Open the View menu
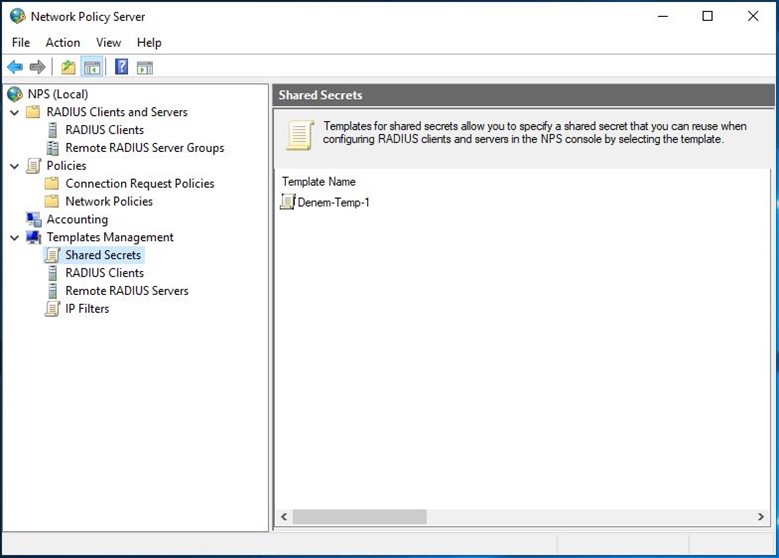The image size is (779, 558). click(x=108, y=43)
